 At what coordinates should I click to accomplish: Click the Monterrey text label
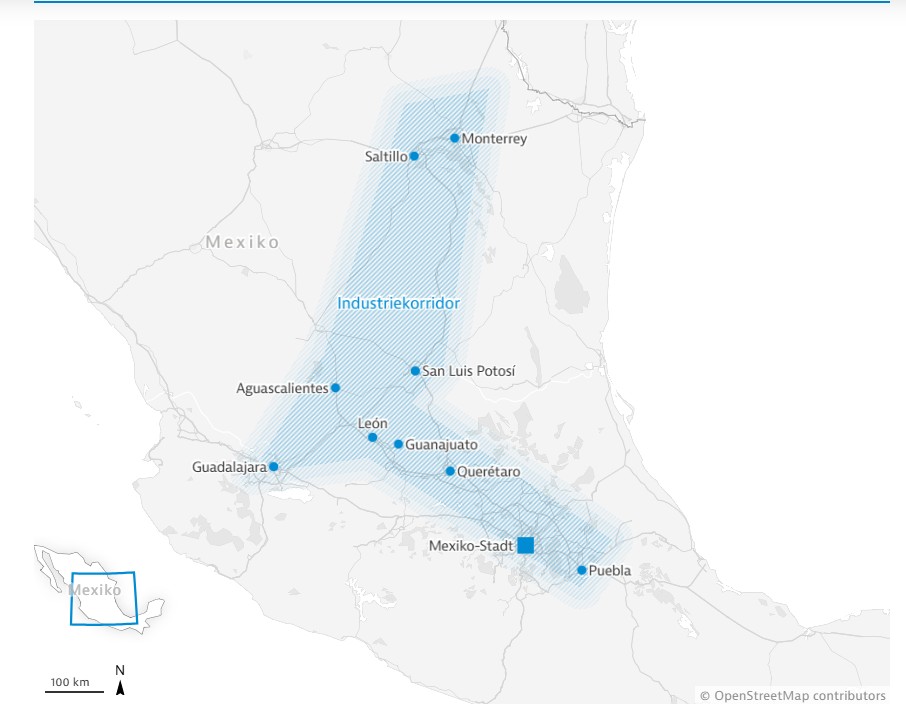coord(494,139)
